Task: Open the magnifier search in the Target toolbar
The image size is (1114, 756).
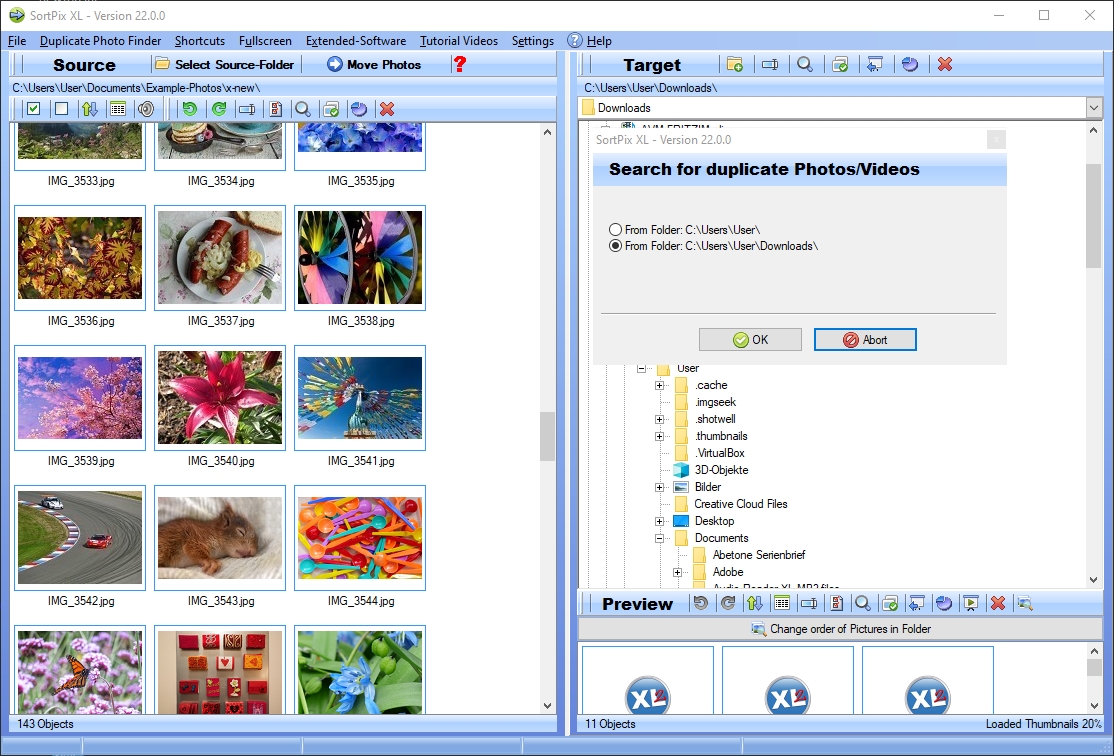Action: click(x=806, y=64)
